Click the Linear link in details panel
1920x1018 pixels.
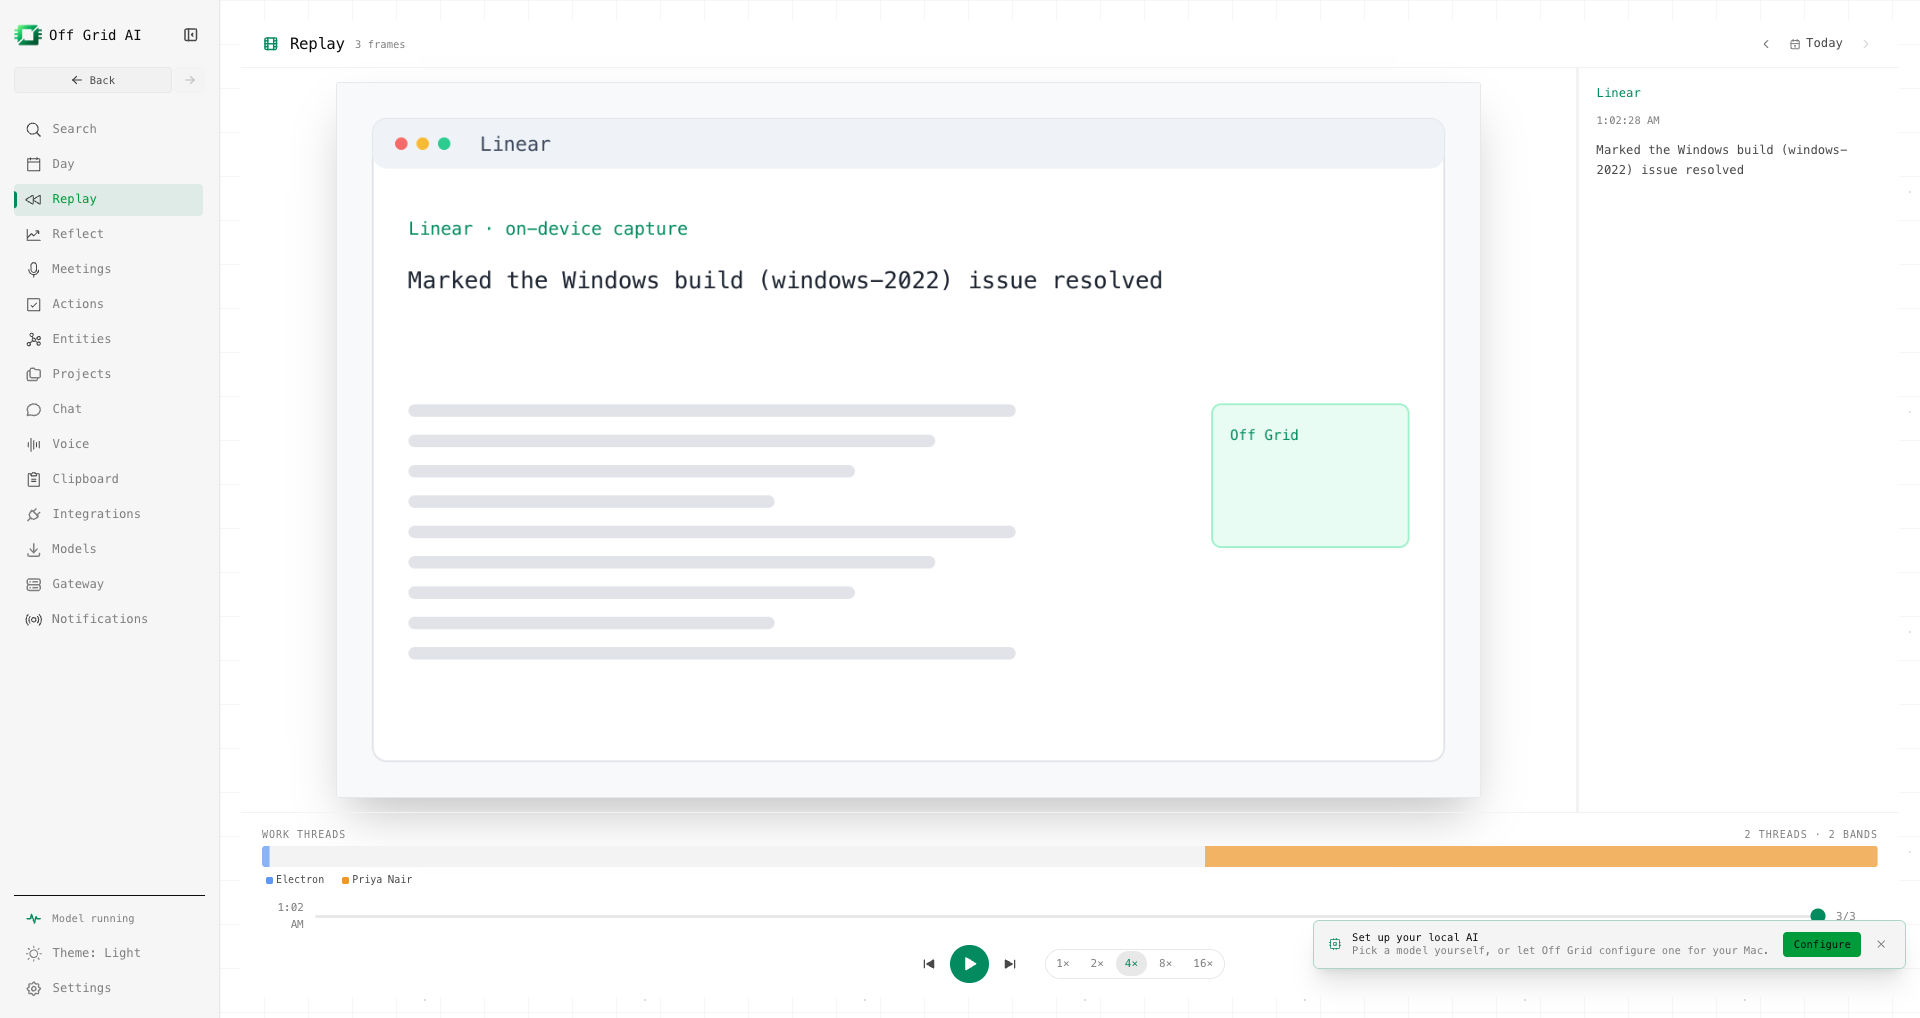point(1618,93)
